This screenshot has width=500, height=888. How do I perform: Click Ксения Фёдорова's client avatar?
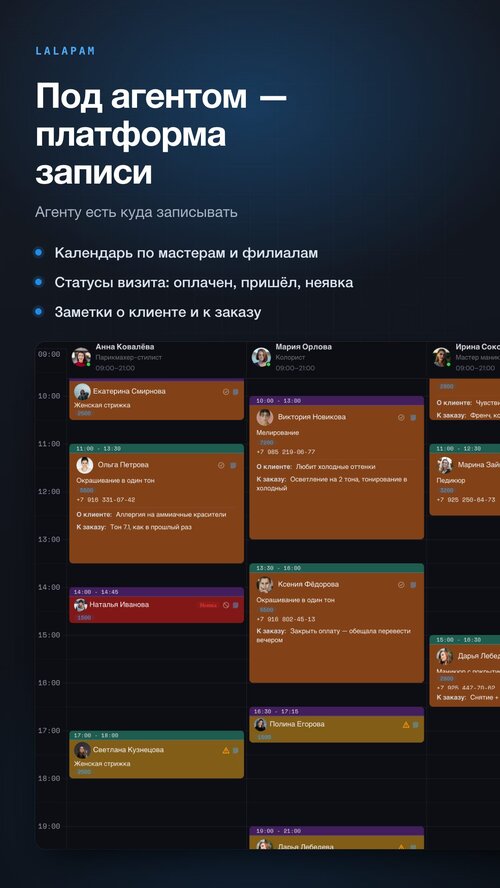coord(264,584)
